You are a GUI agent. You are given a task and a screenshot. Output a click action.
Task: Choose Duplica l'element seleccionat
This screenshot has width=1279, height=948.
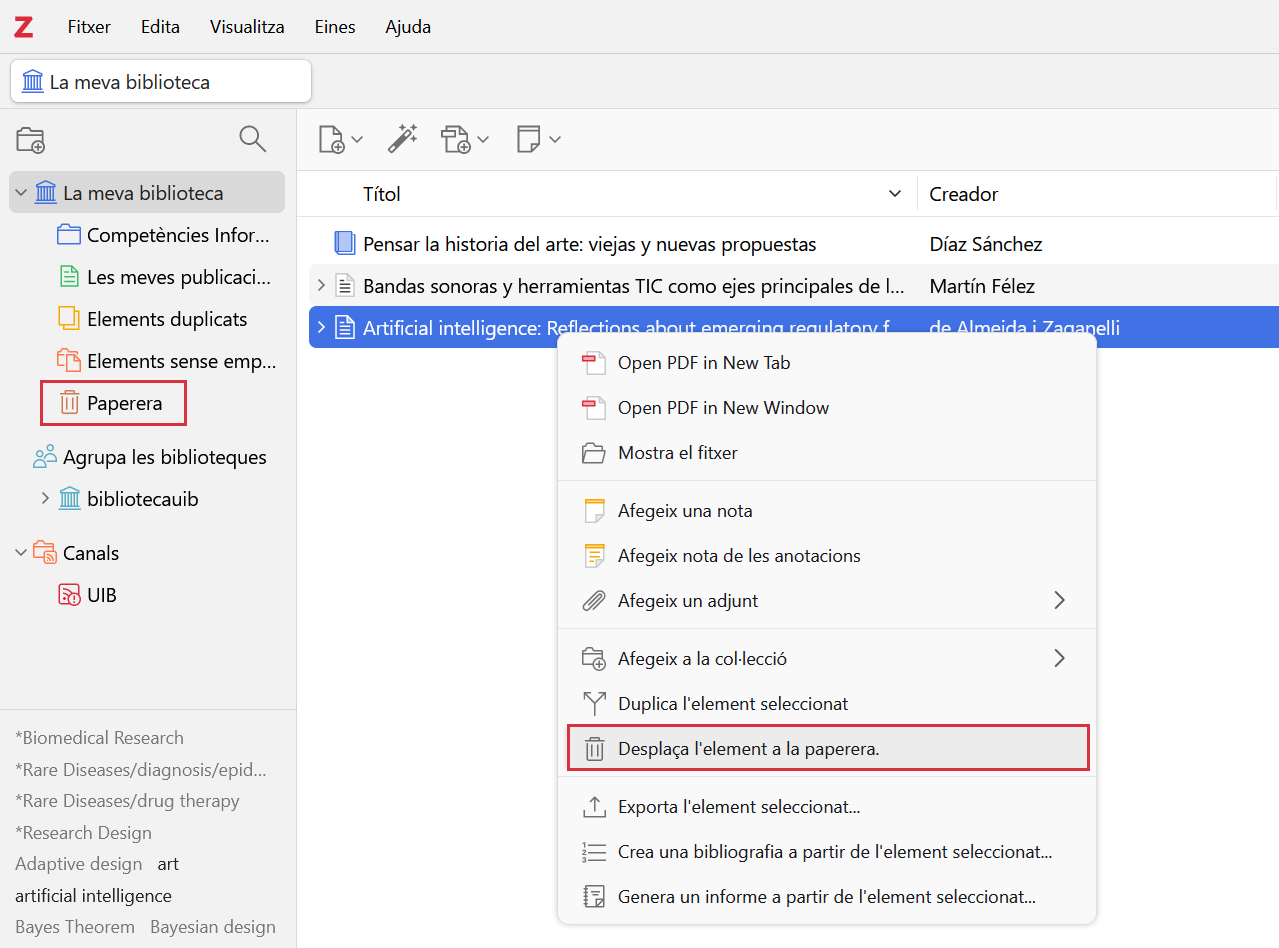tap(826, 703)
